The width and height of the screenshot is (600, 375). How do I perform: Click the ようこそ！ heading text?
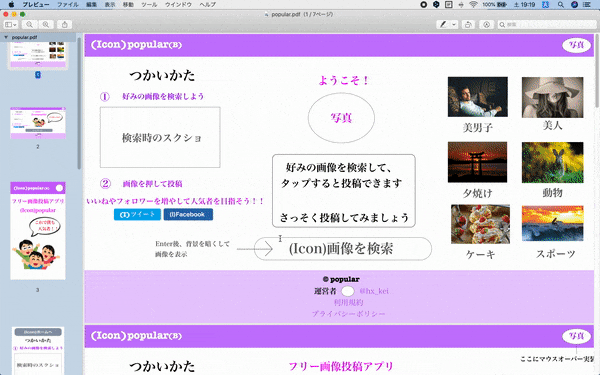click(344, 80)
